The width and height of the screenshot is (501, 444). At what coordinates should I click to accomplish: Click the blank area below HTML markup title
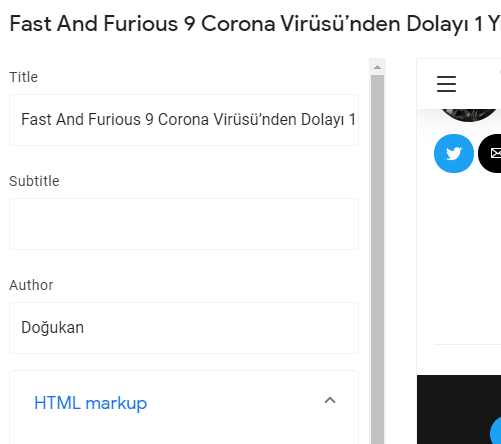(184, 432)
